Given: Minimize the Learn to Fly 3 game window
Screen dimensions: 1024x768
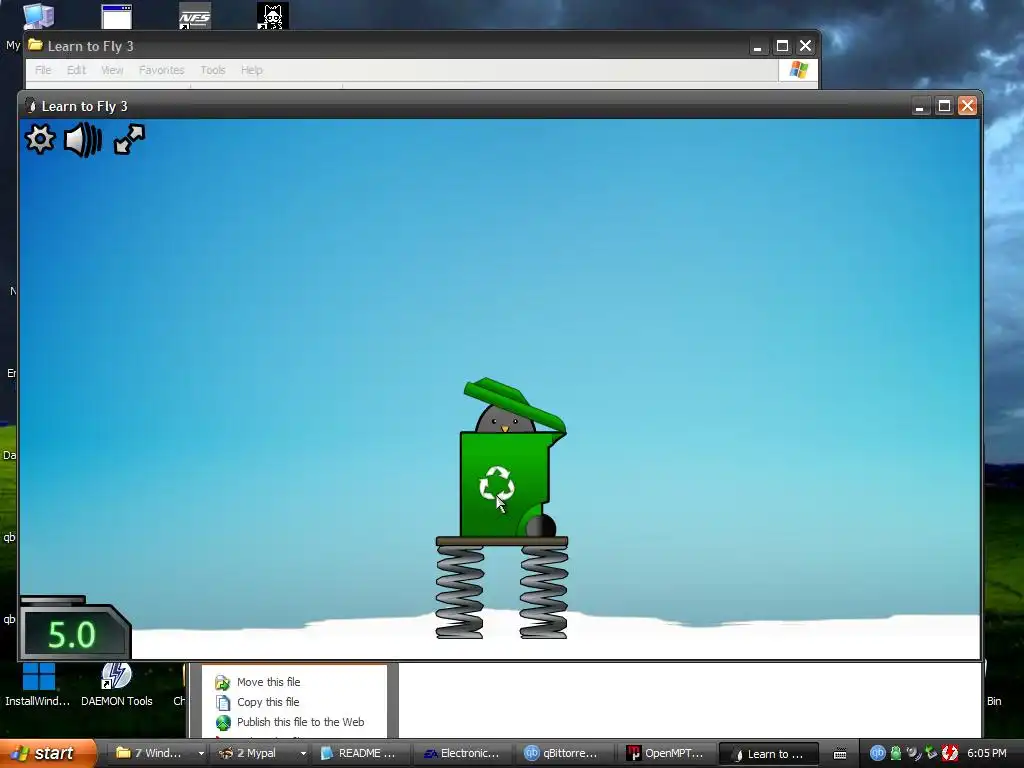Looking at the screenshot, I should (x=920, y=106).
